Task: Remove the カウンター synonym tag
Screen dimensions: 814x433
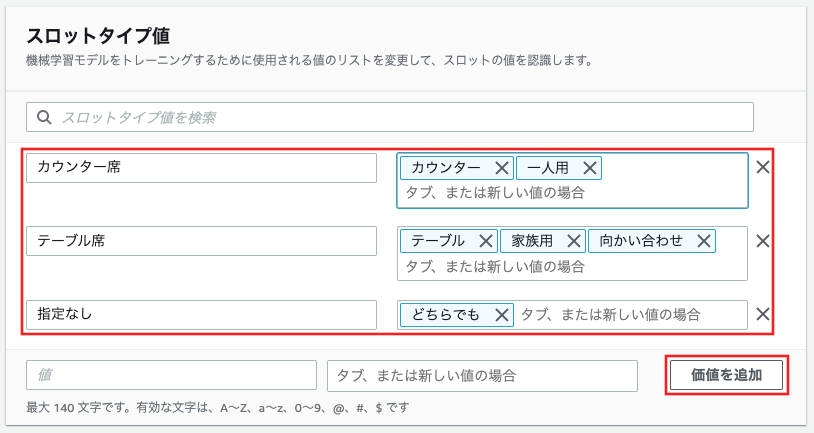Action: pos(501,168)
